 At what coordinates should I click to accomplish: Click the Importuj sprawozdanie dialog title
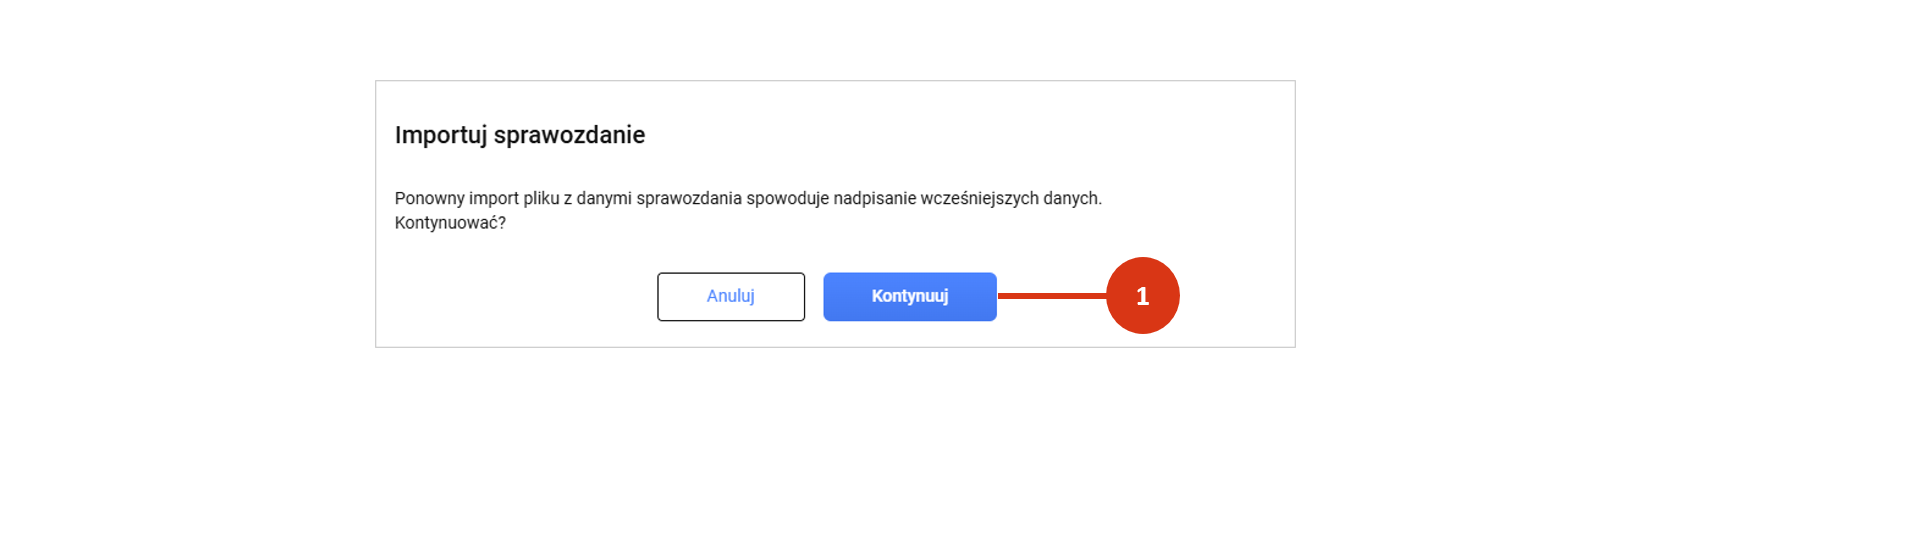519,135
